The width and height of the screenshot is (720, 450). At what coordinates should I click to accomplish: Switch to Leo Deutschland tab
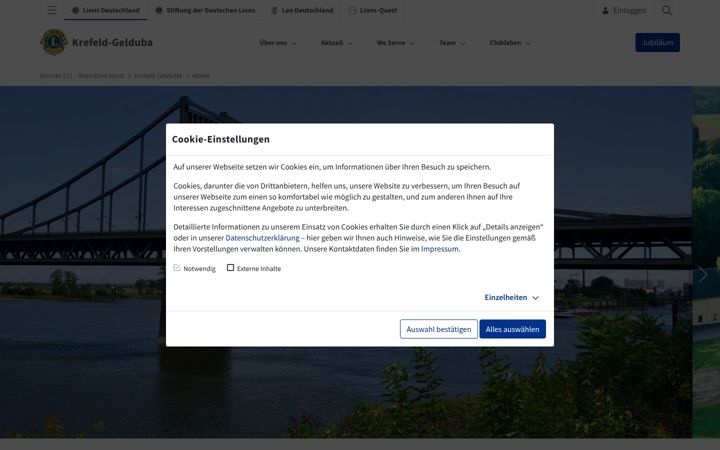[302, 10]
